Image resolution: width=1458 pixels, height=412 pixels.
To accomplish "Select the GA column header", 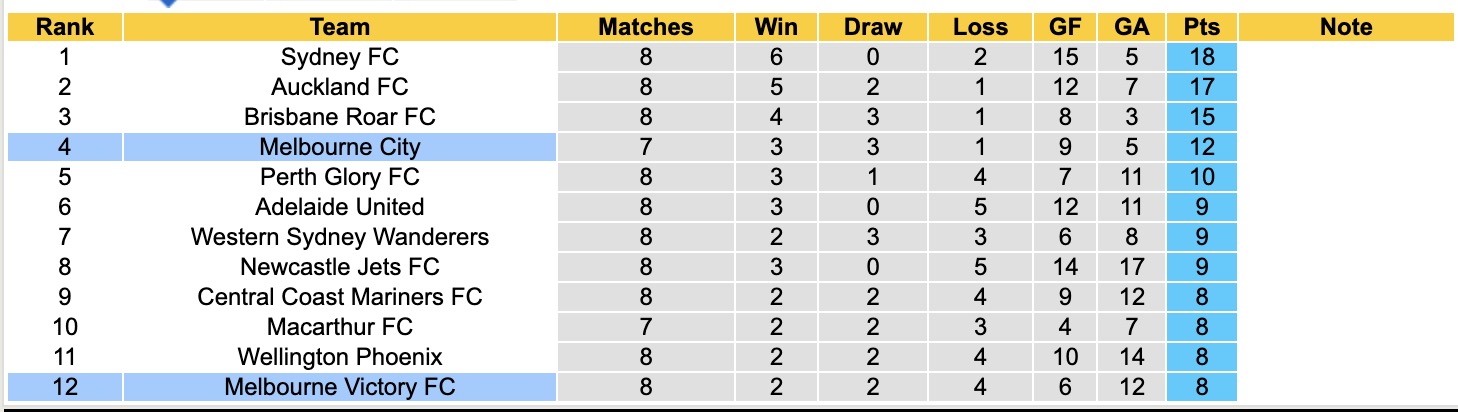I will click(x=1131, y=27).
